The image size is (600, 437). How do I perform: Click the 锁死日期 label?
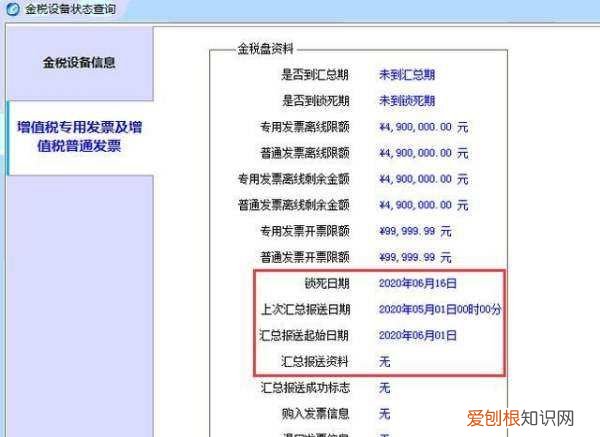[327, 283]
